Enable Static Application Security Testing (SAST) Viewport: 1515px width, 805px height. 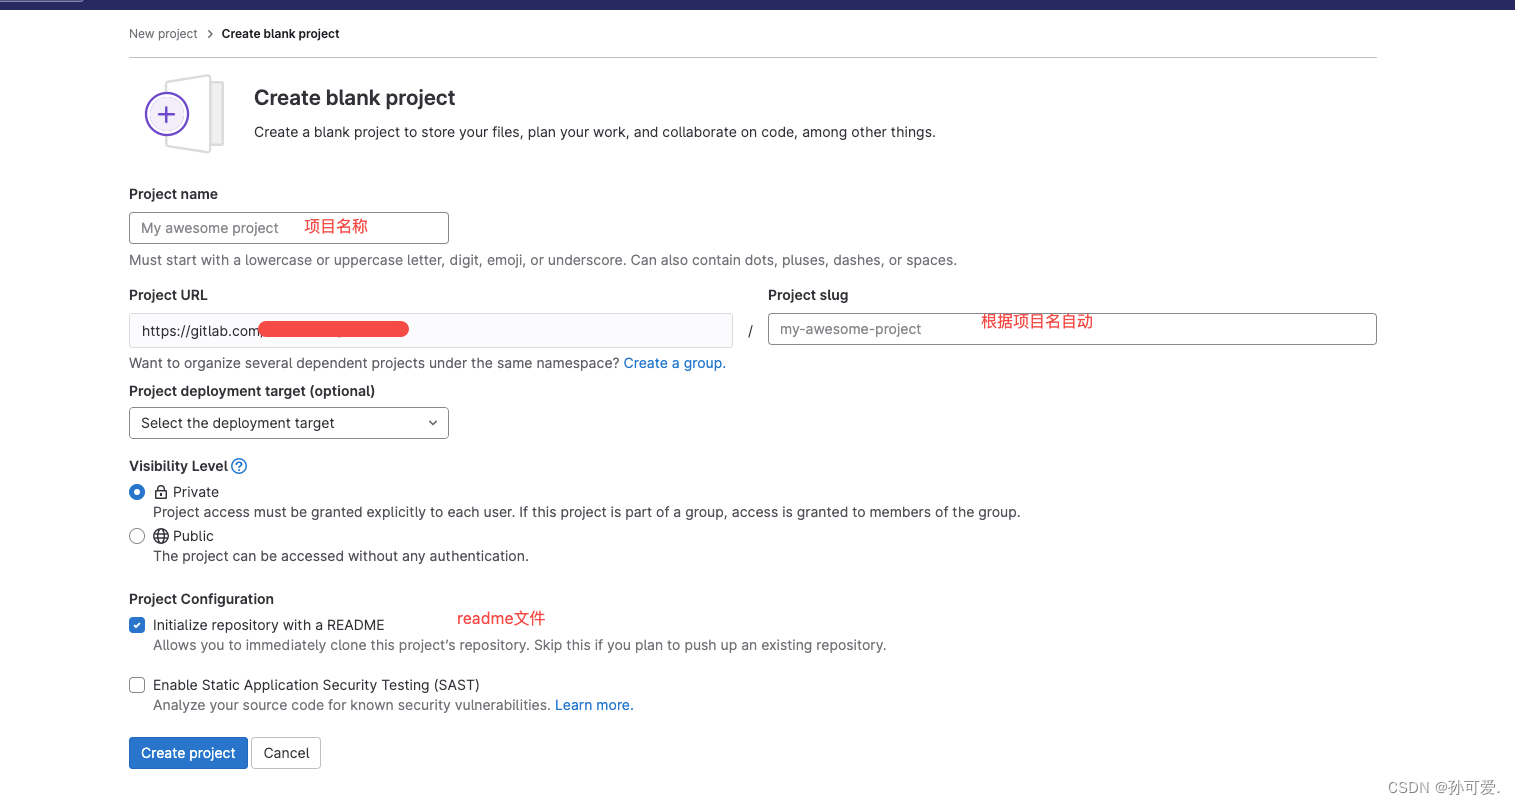coord(137,684)
